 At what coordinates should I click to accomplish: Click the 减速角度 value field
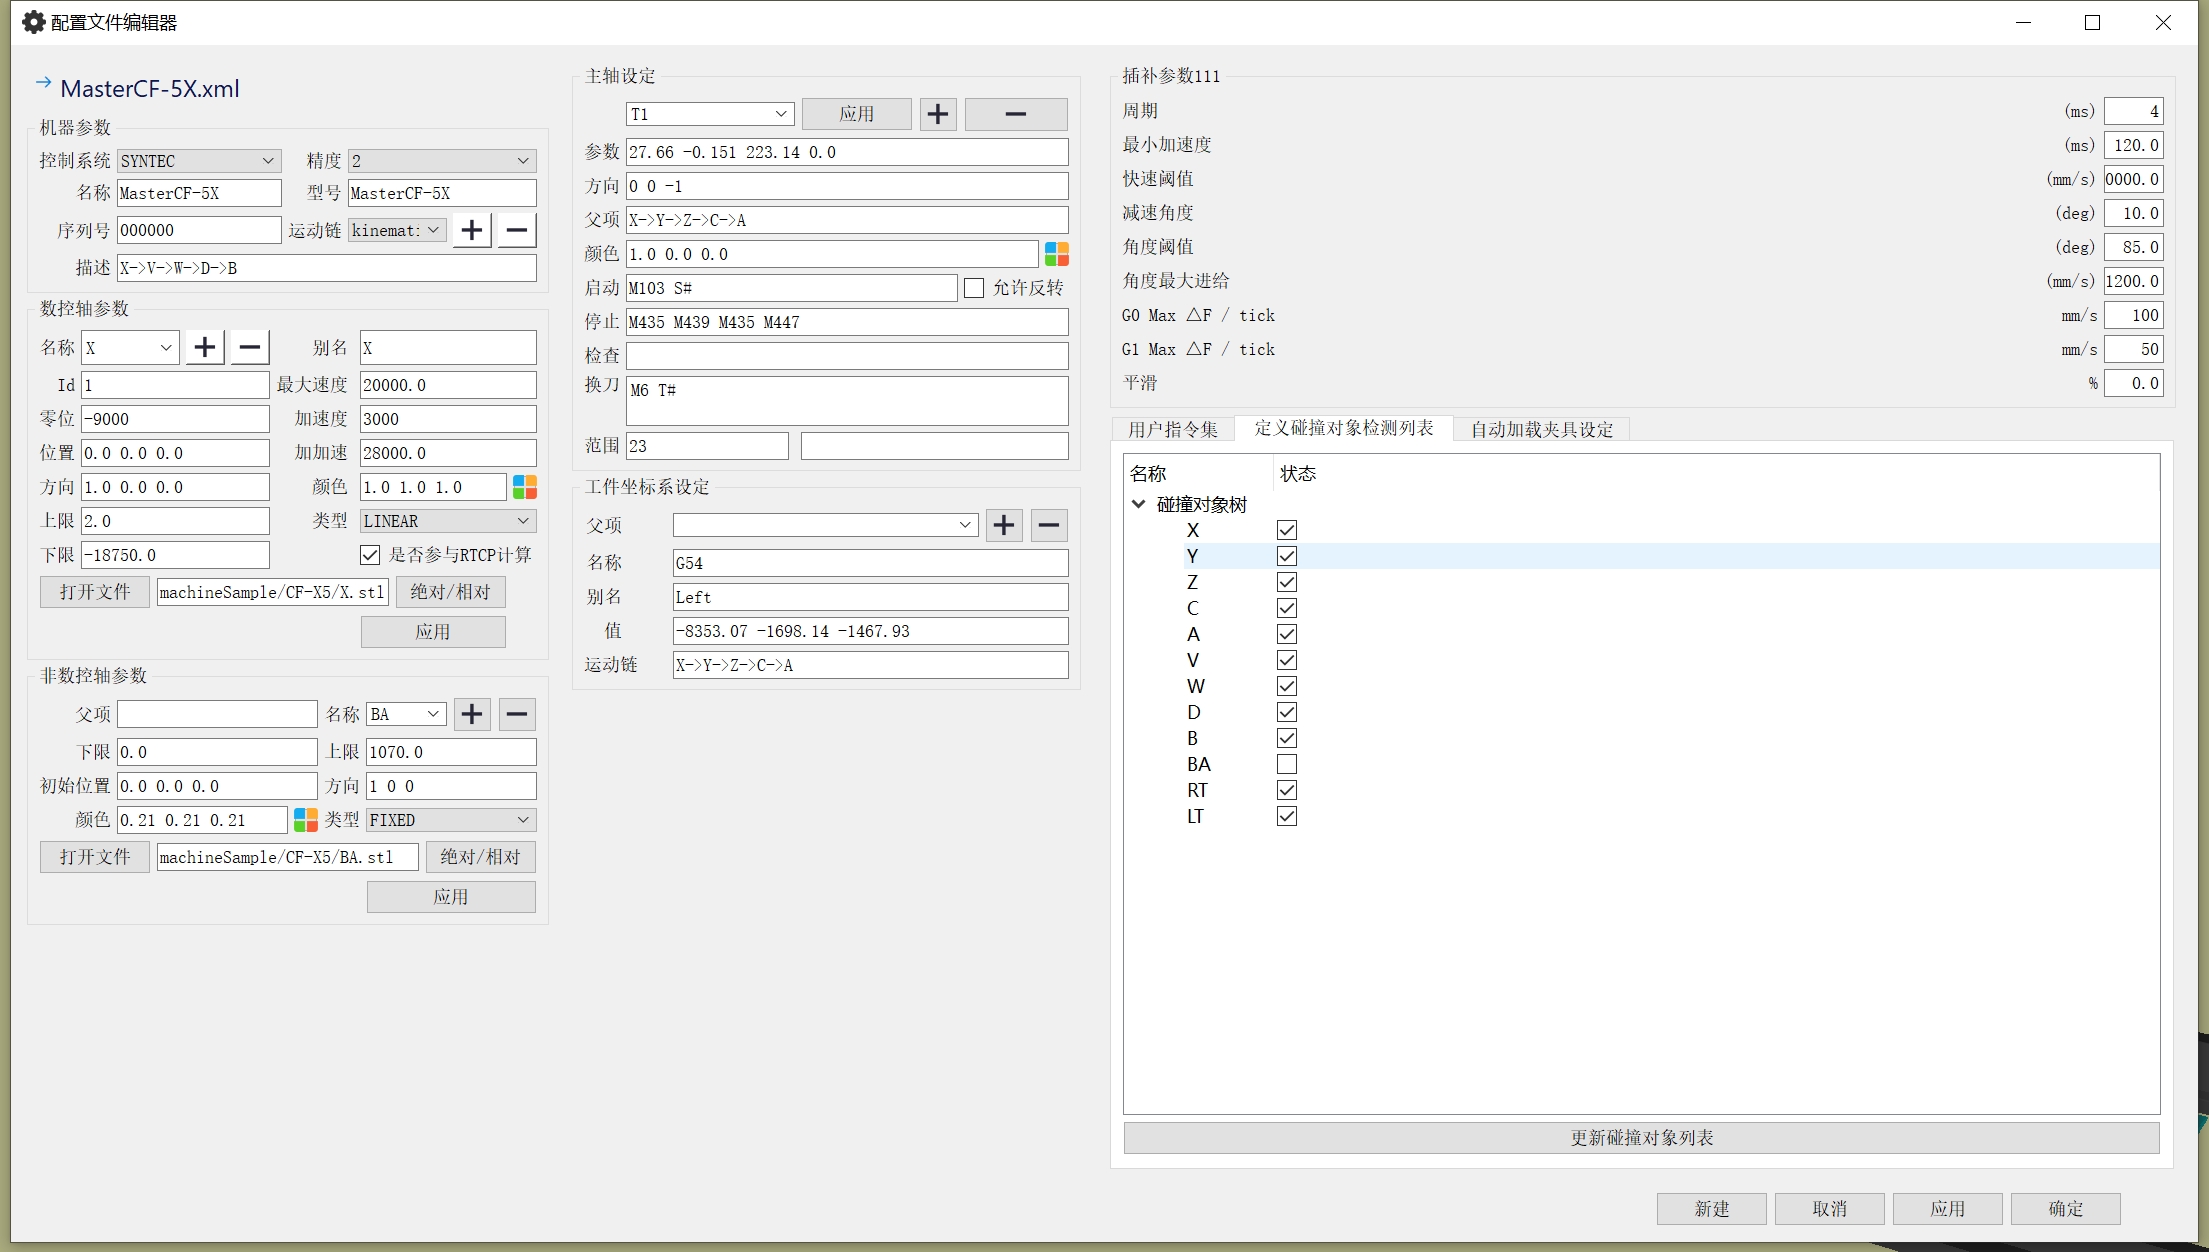pyautogui.click(x=2134, y=213)
